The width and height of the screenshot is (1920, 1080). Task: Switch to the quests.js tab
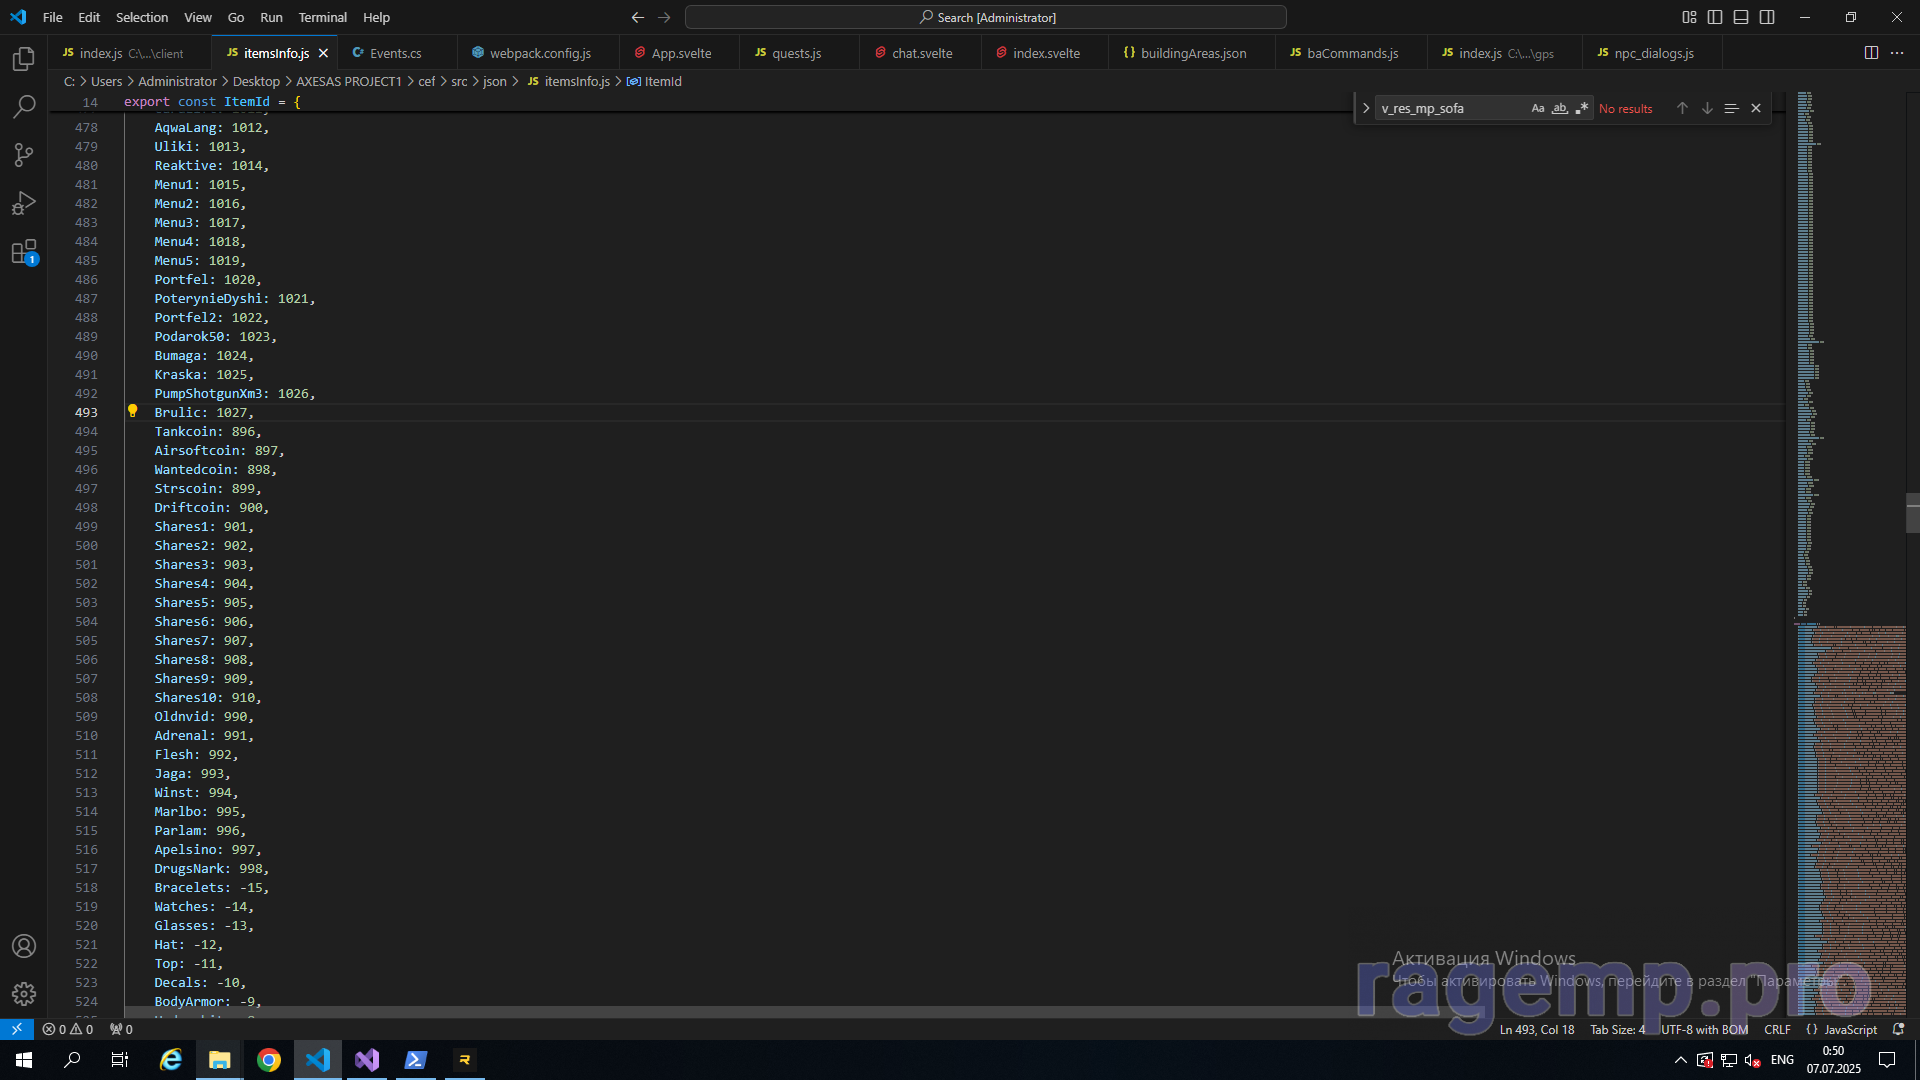796,53
